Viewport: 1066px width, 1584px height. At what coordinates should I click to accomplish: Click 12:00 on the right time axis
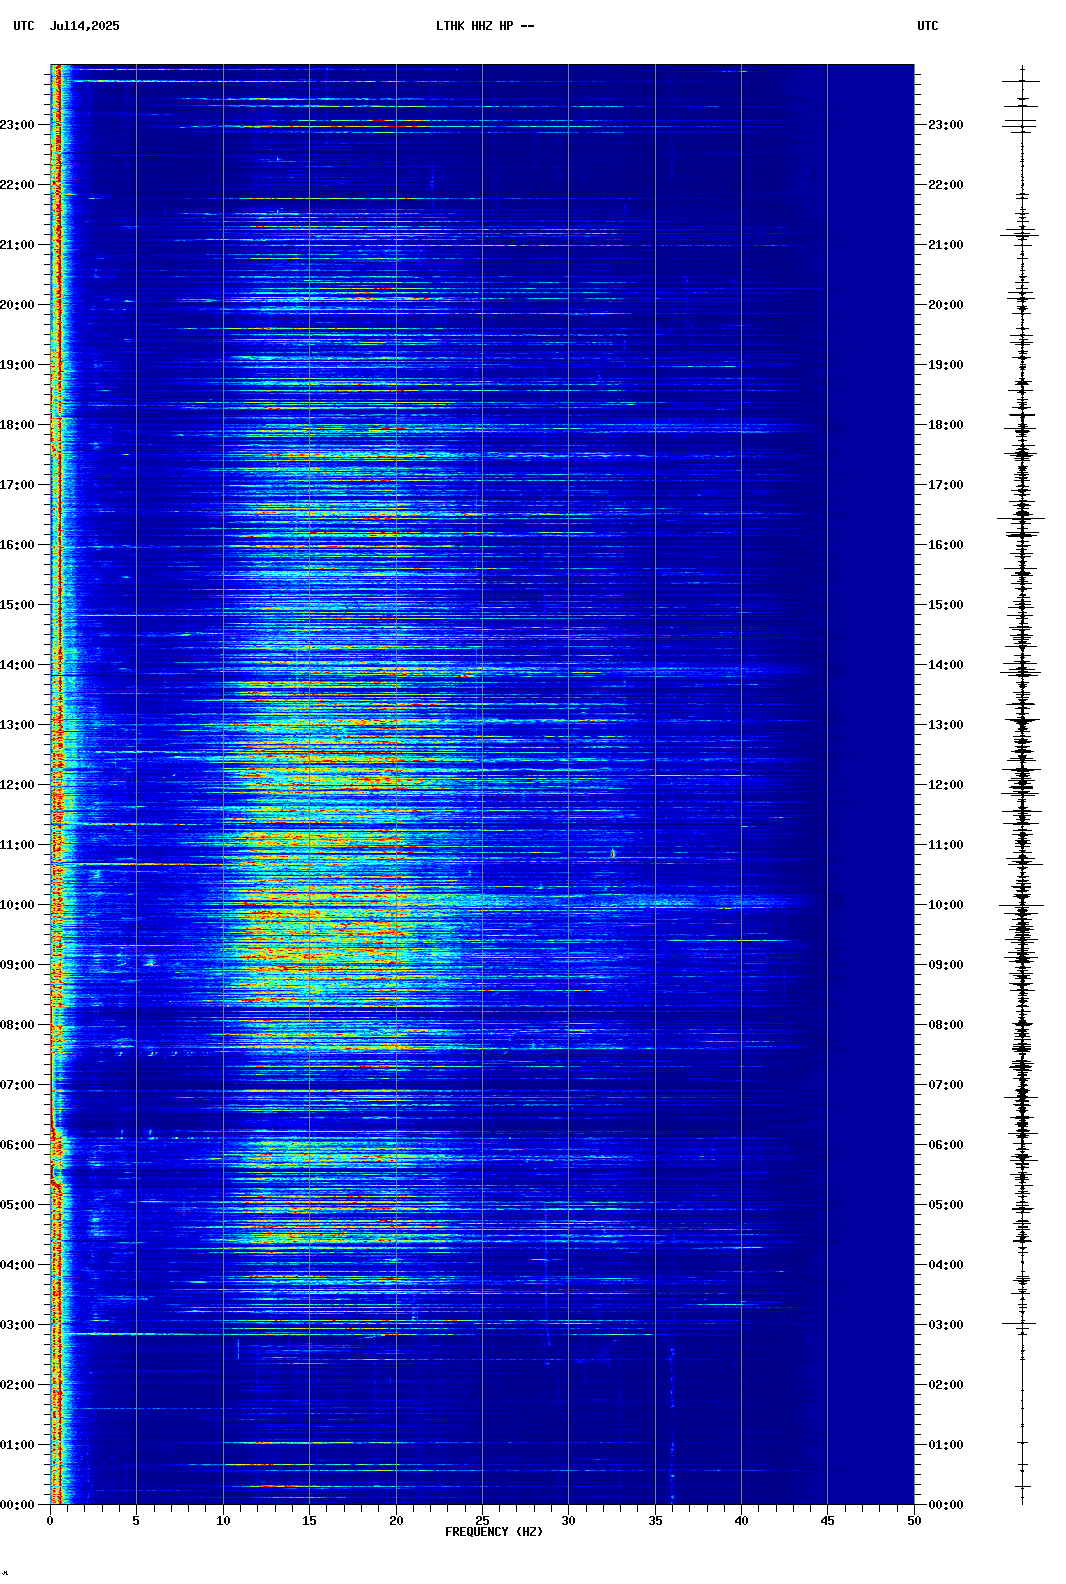pos(946,785)
